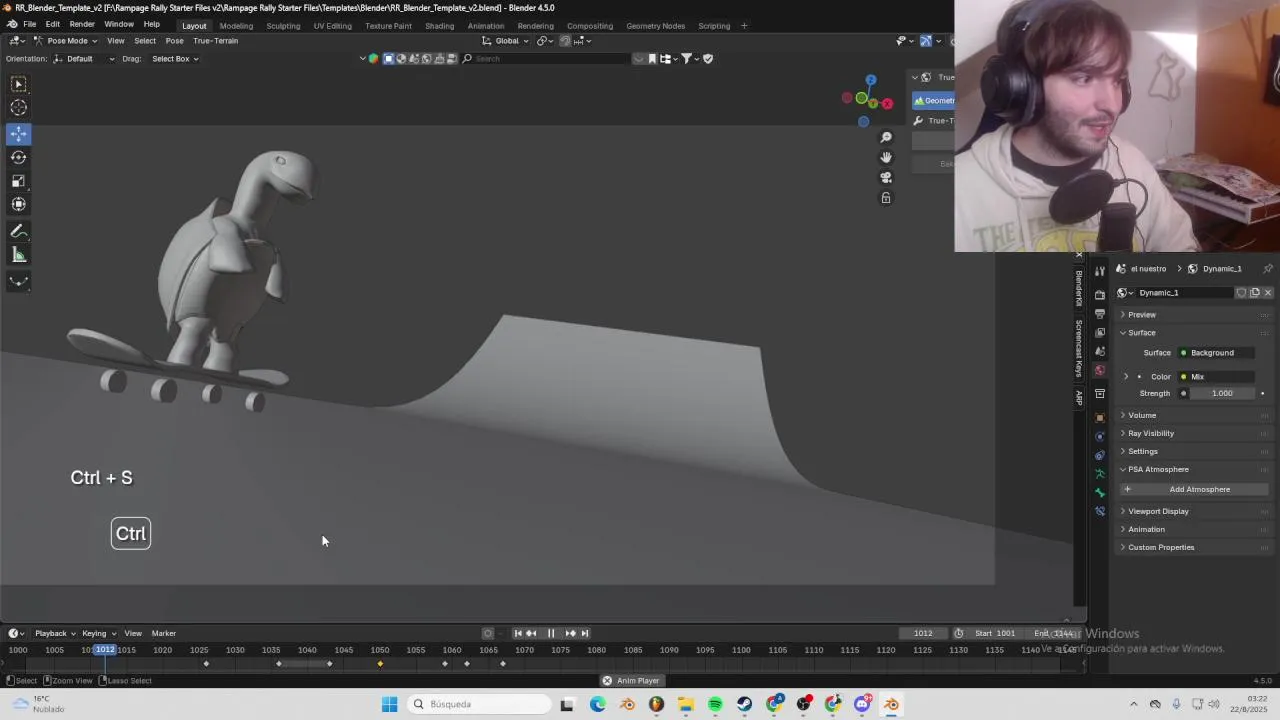1280x720 pixels.
Task: Toggle the BlenderKit colorful sphere icon
Action: click(374, 59)
